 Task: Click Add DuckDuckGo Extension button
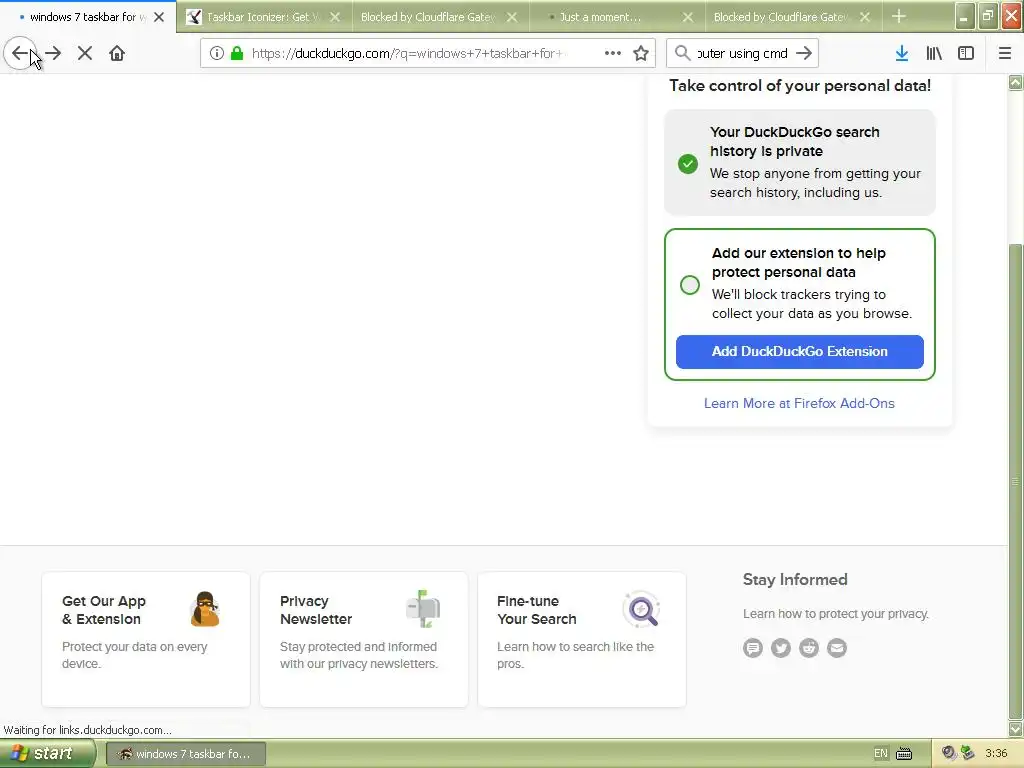pyautogui.click(x=800, y=351)
